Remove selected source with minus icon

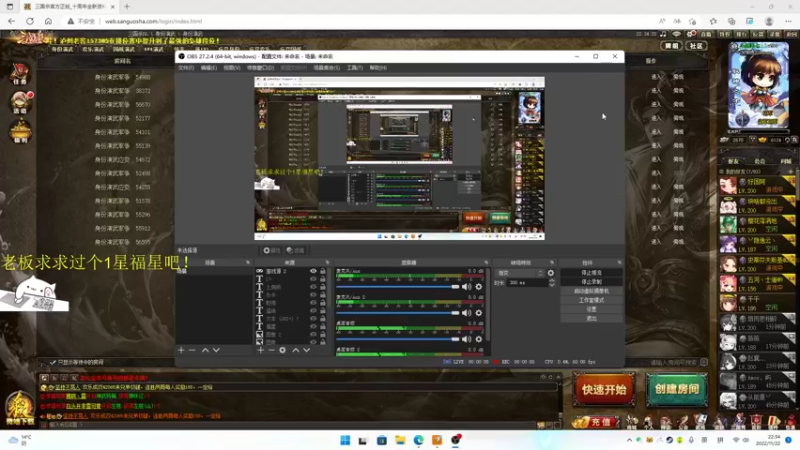pos(271,350)
